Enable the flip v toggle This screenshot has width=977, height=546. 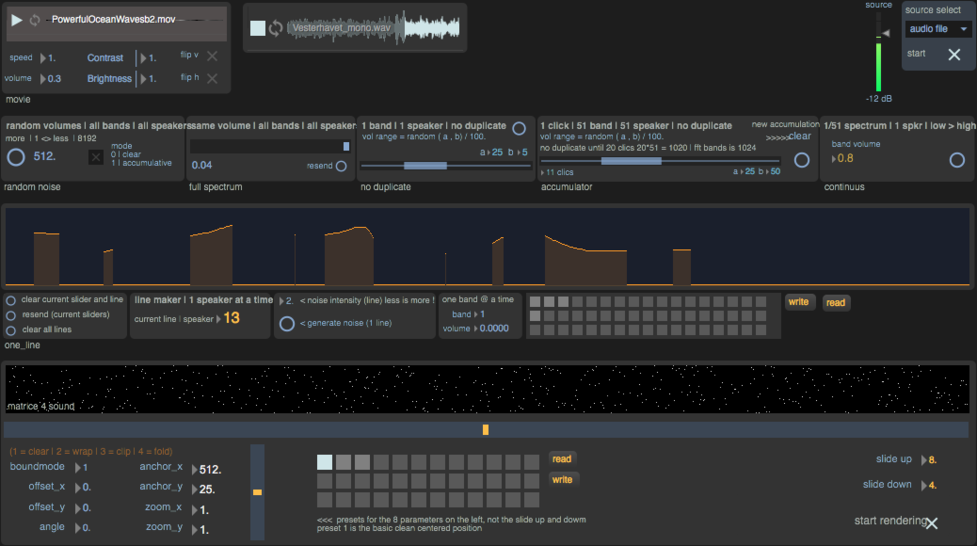212,57
